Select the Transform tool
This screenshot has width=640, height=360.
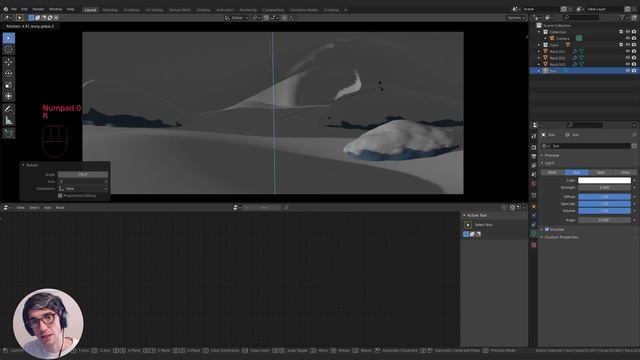tap(9, 96)
